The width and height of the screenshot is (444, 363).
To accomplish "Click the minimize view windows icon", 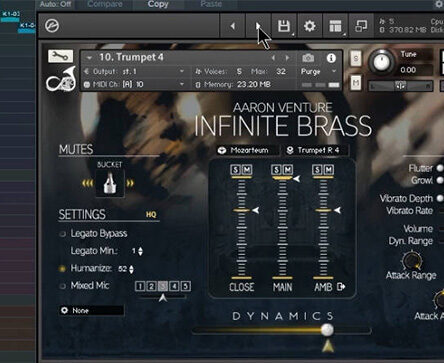I will (361, 26).
